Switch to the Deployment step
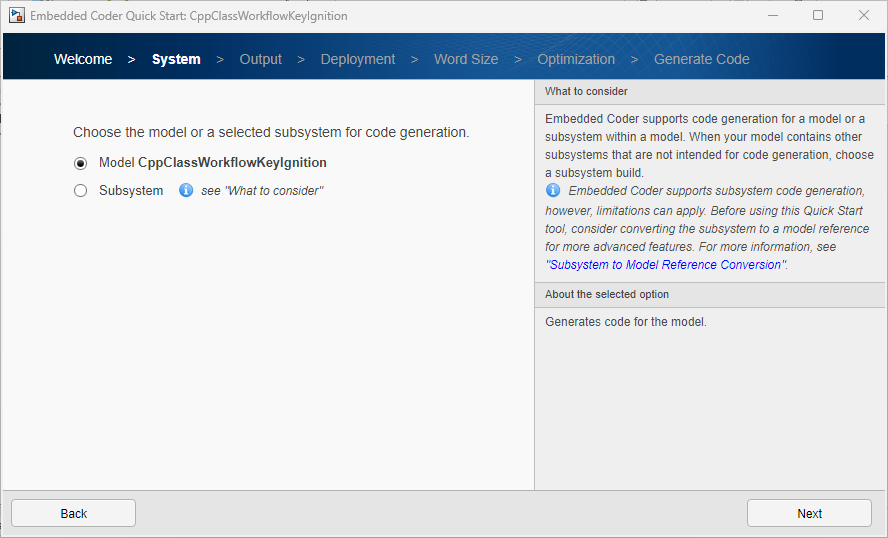The height and width of the screenshot is (538, 888). coord(358,59)
